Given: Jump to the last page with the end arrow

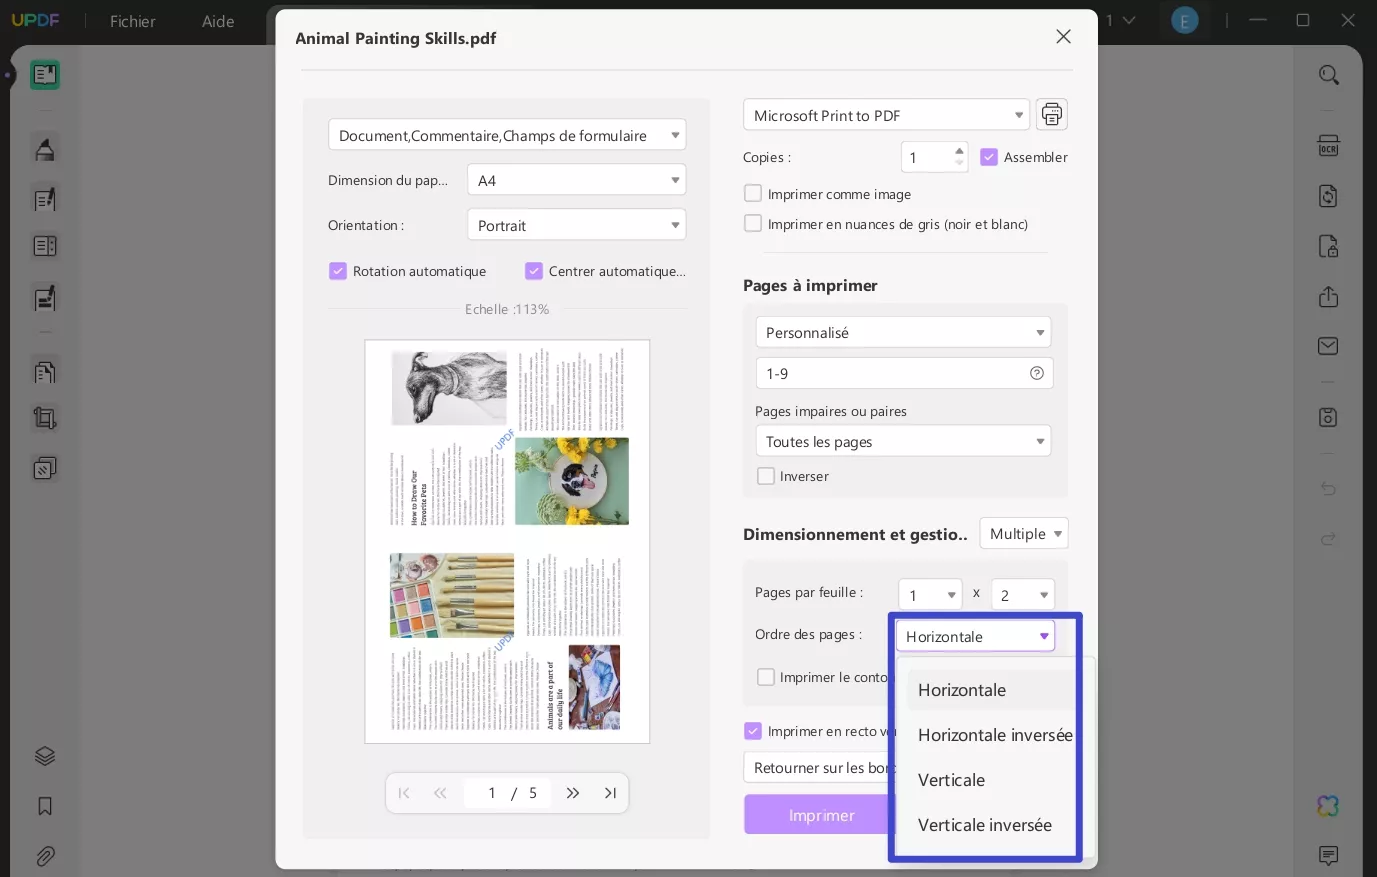Looking at the screenshot, I should pyautogui.click(x=610, y=792).
